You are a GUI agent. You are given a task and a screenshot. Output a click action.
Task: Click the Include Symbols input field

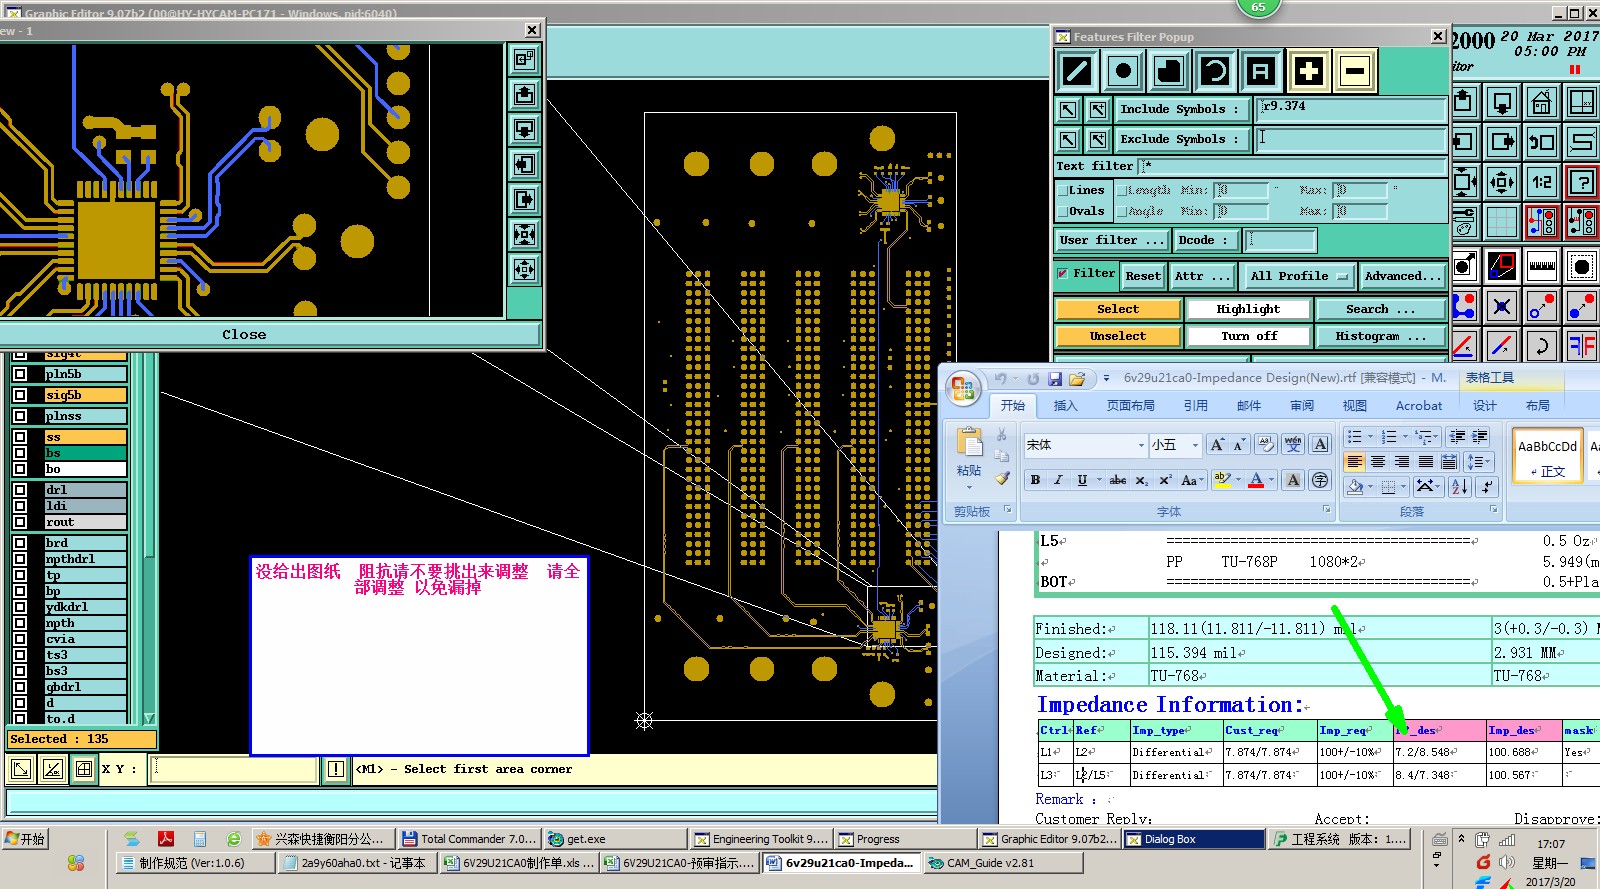[1350, 109]
